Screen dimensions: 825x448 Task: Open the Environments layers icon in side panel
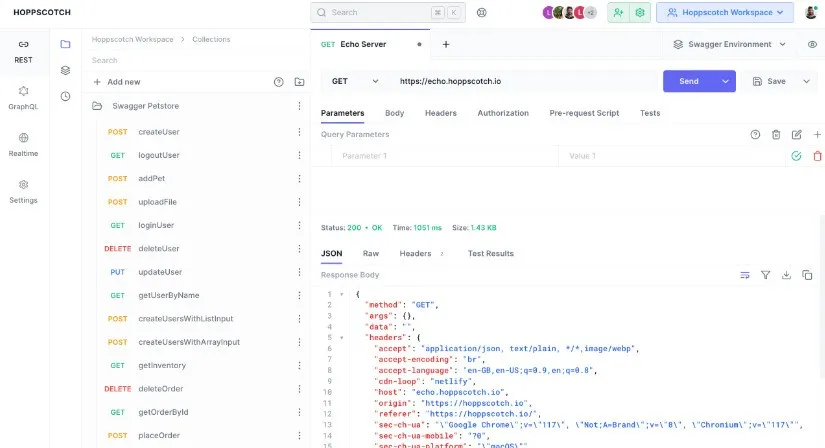pos(65,70)
